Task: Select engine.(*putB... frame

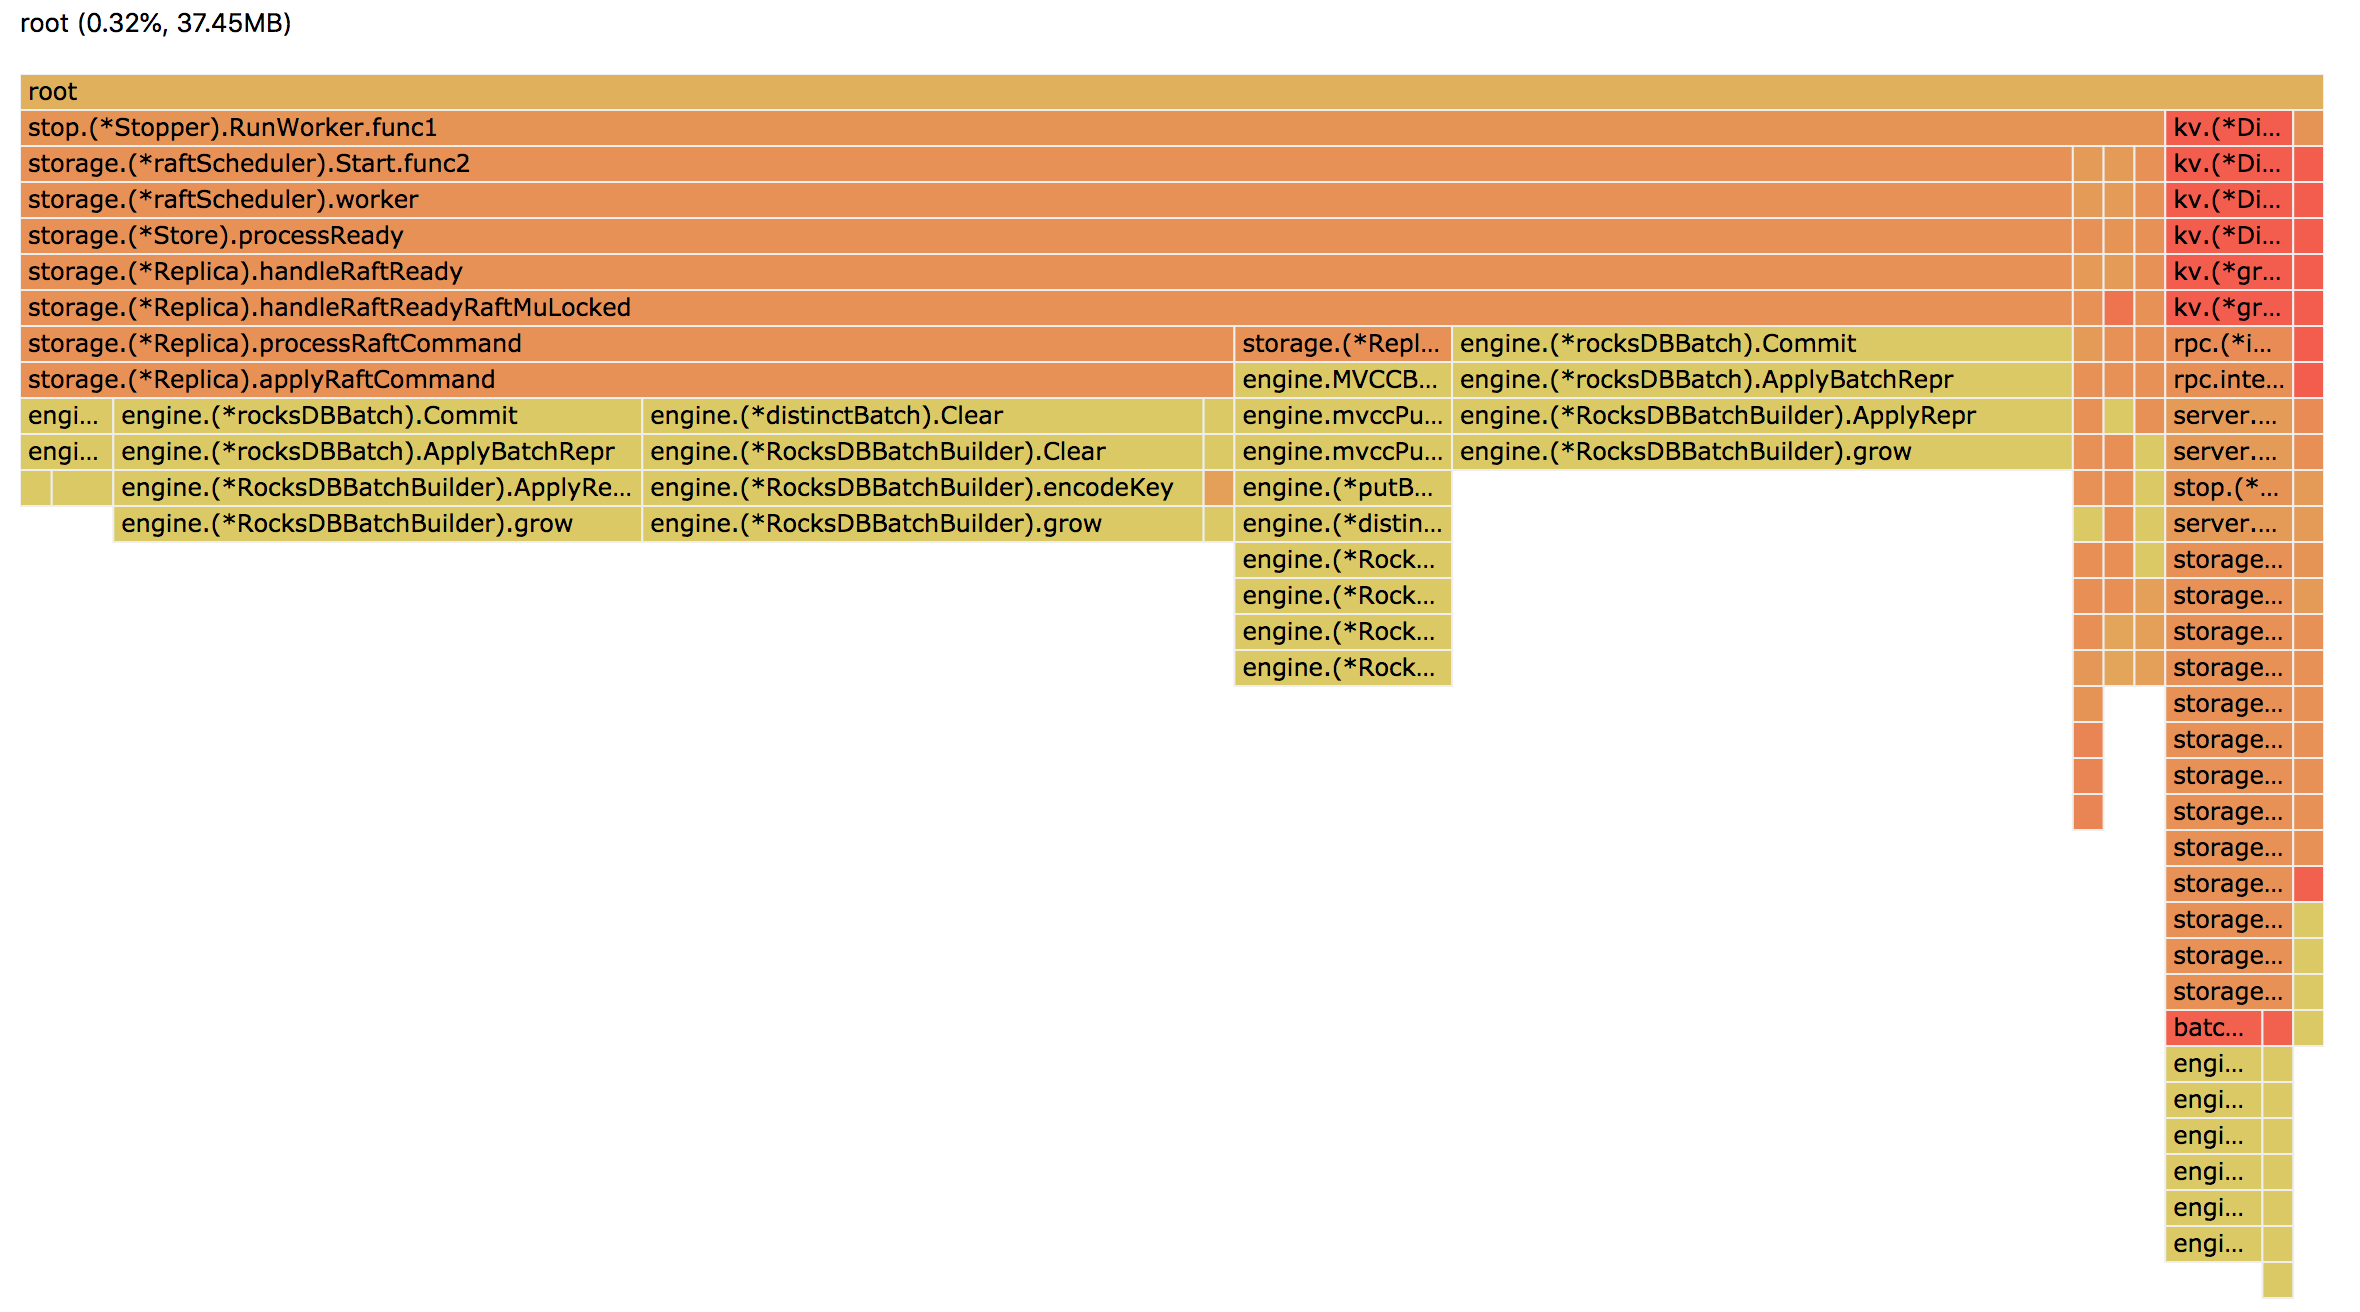Action: [x=1342, y=488]
